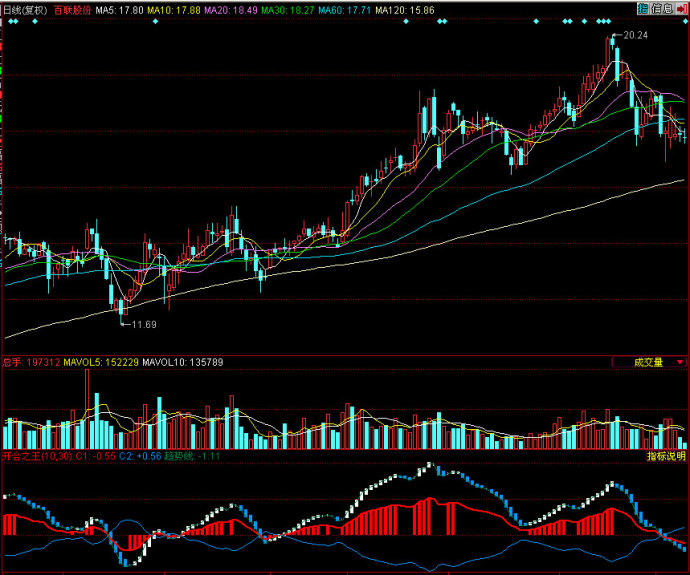The height and width of the screenshot is (575, 690).
Task: Click the red arrow exit icon
Action: point(682,9)
